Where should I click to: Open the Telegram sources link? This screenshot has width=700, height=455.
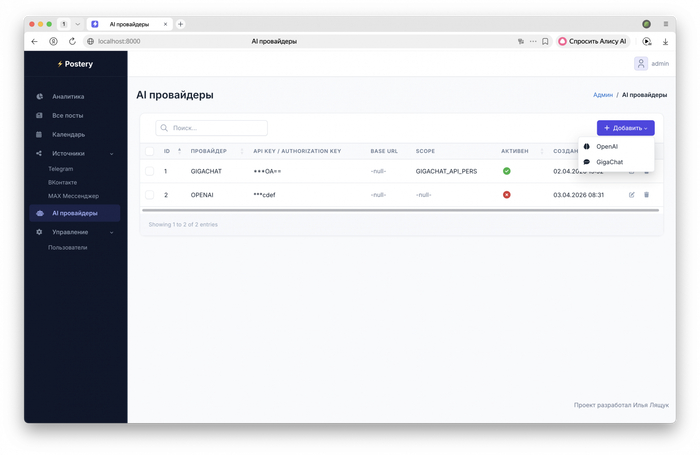tap(61, 169)
